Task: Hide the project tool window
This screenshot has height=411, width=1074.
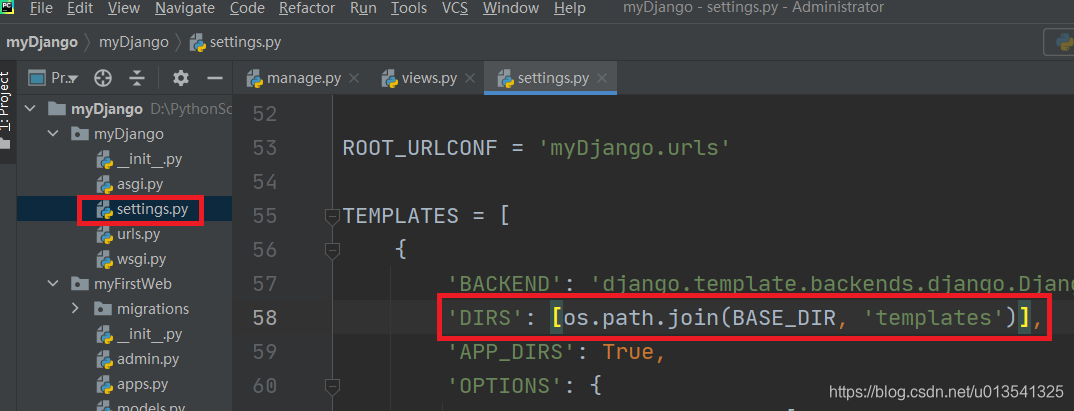Action: click(x=215, y=78)
